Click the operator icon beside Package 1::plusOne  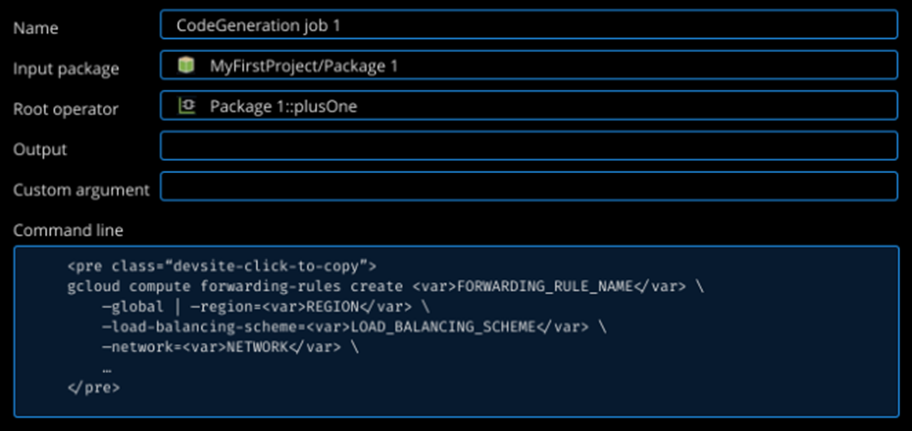click(x=186, y=105)
